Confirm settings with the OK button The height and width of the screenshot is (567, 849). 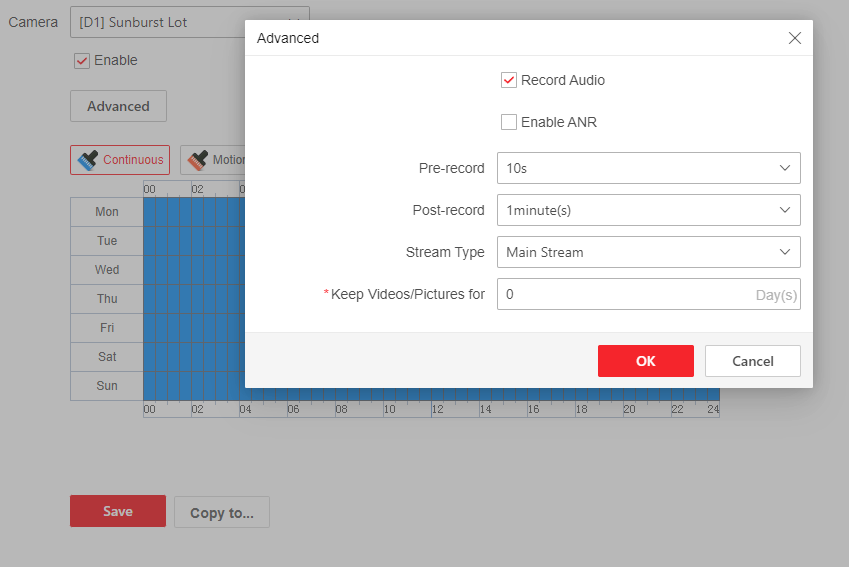[x=645, y=361]
